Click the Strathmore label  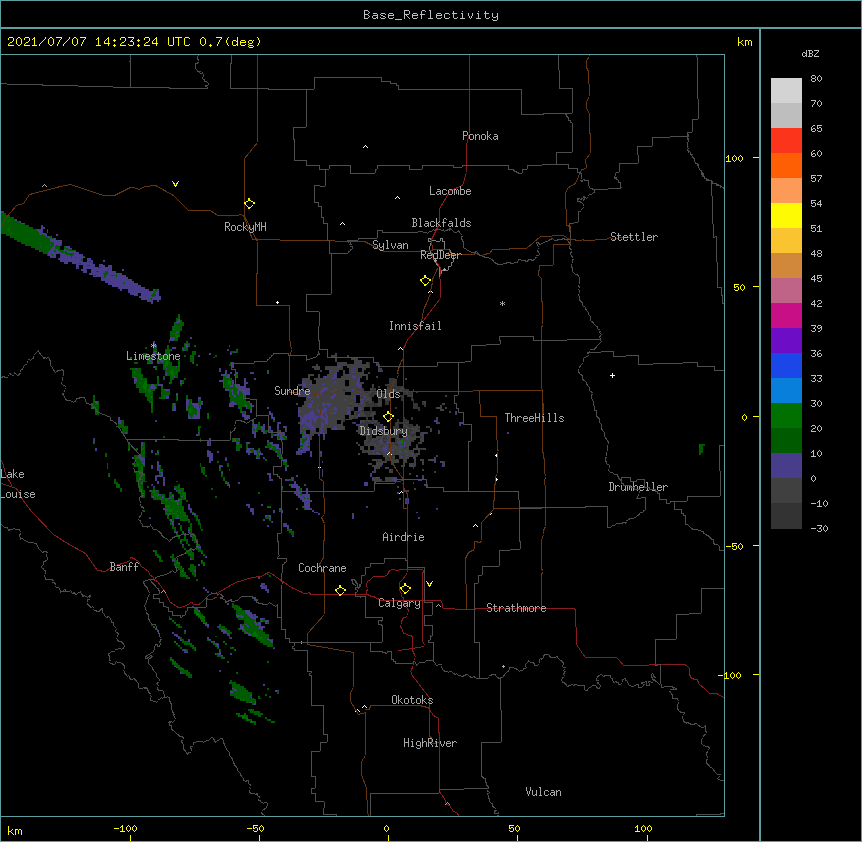click(516, 608)
